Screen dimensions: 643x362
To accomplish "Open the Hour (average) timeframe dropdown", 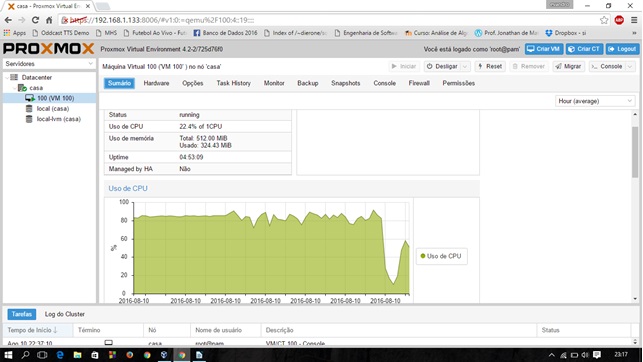I will pos(595,101).
